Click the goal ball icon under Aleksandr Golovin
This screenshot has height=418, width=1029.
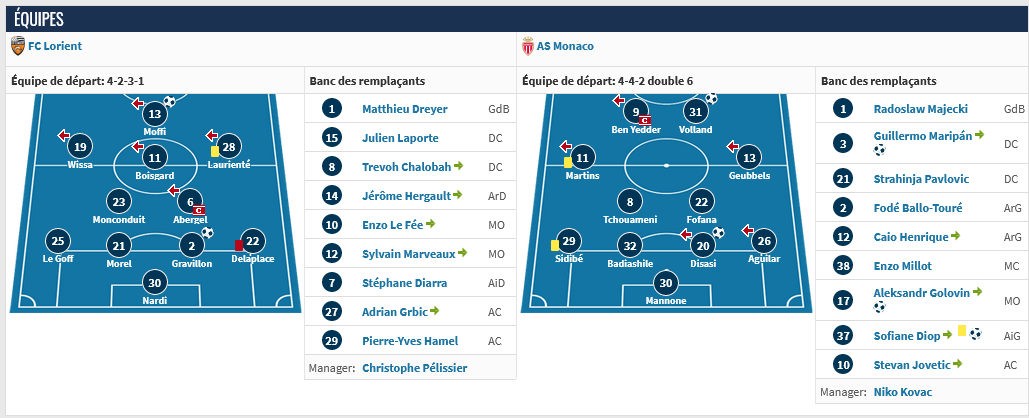[x=879, y=307]
